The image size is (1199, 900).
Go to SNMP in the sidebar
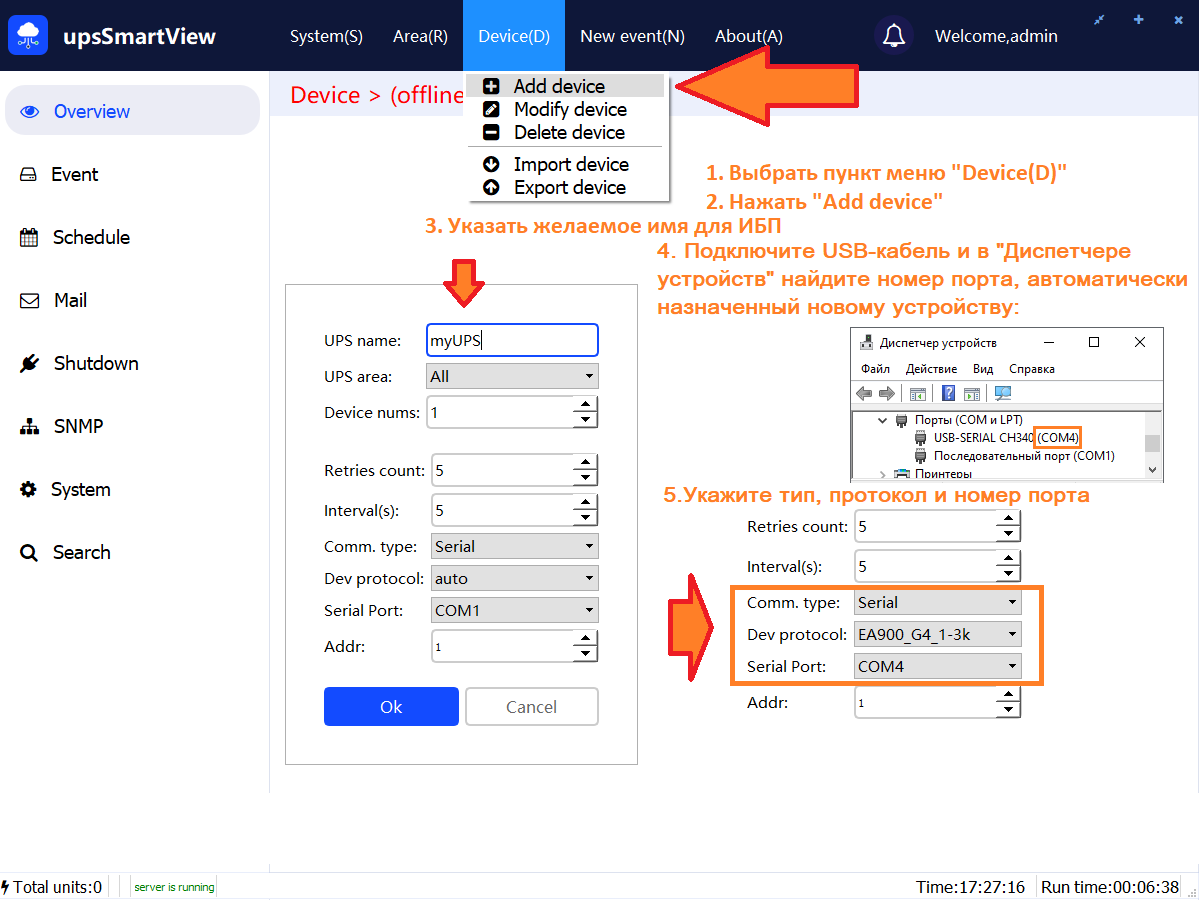(x=78, y=426)
